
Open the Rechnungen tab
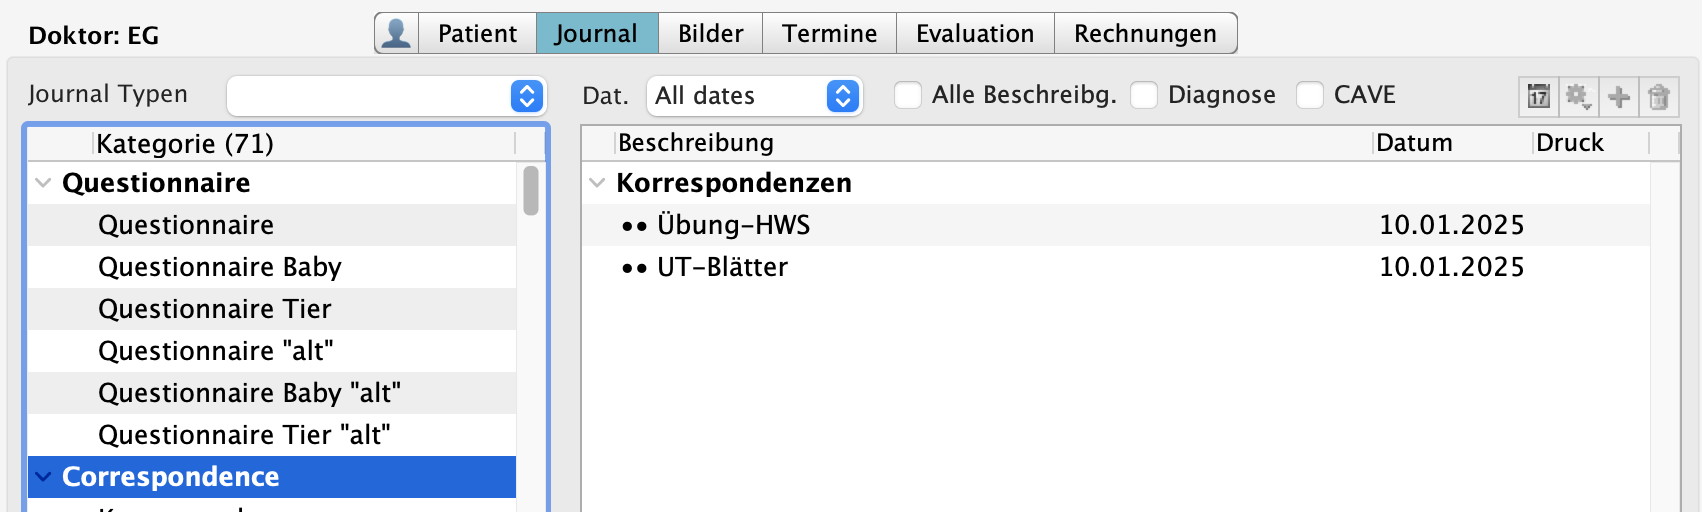click(x=1145, y=34)
